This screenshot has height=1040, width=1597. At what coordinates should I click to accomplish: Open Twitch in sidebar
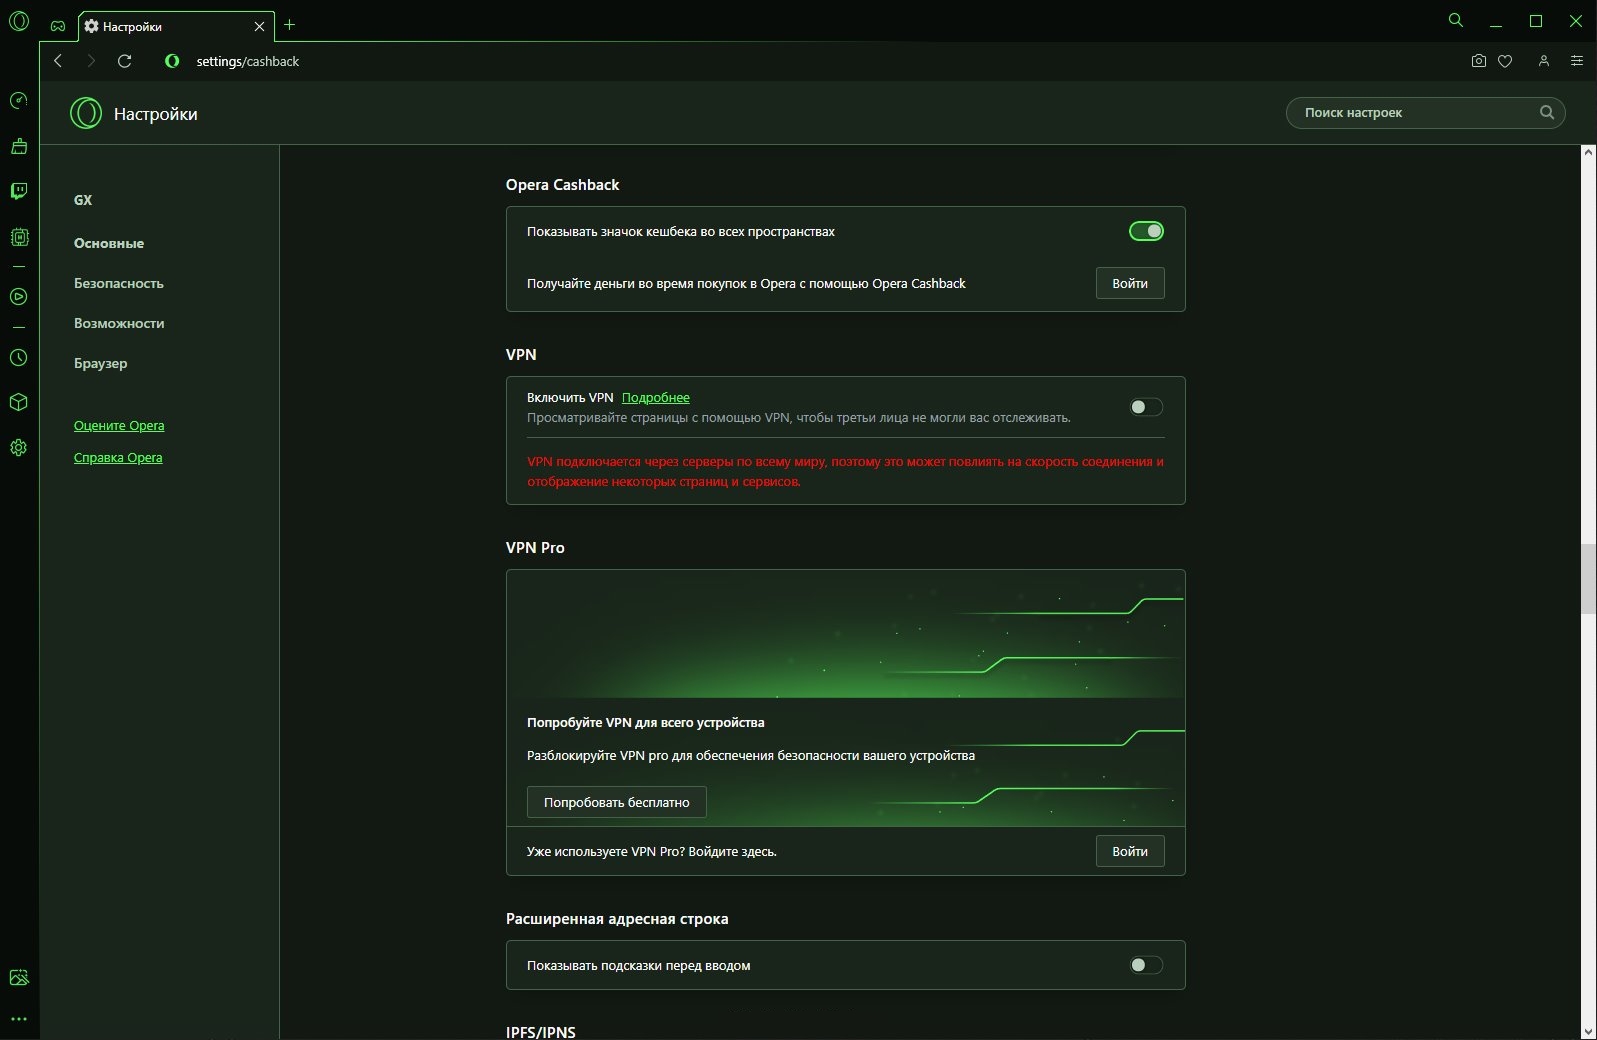pyautogui.click(x=18, y=191)
